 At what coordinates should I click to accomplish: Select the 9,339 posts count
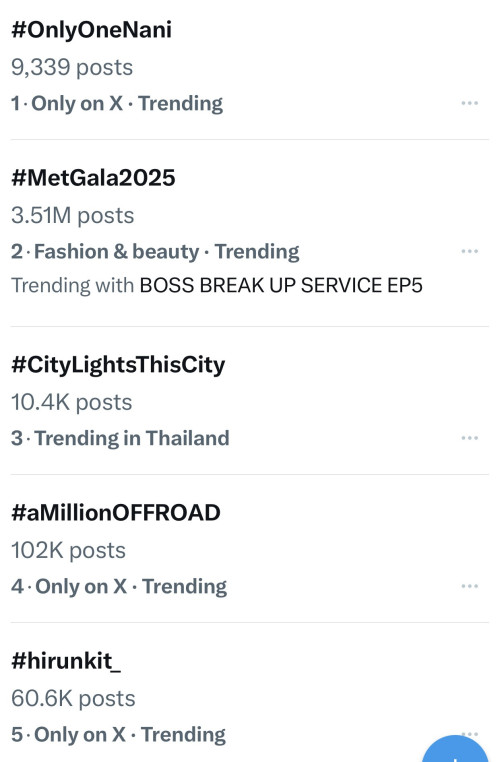coord(72,68)
